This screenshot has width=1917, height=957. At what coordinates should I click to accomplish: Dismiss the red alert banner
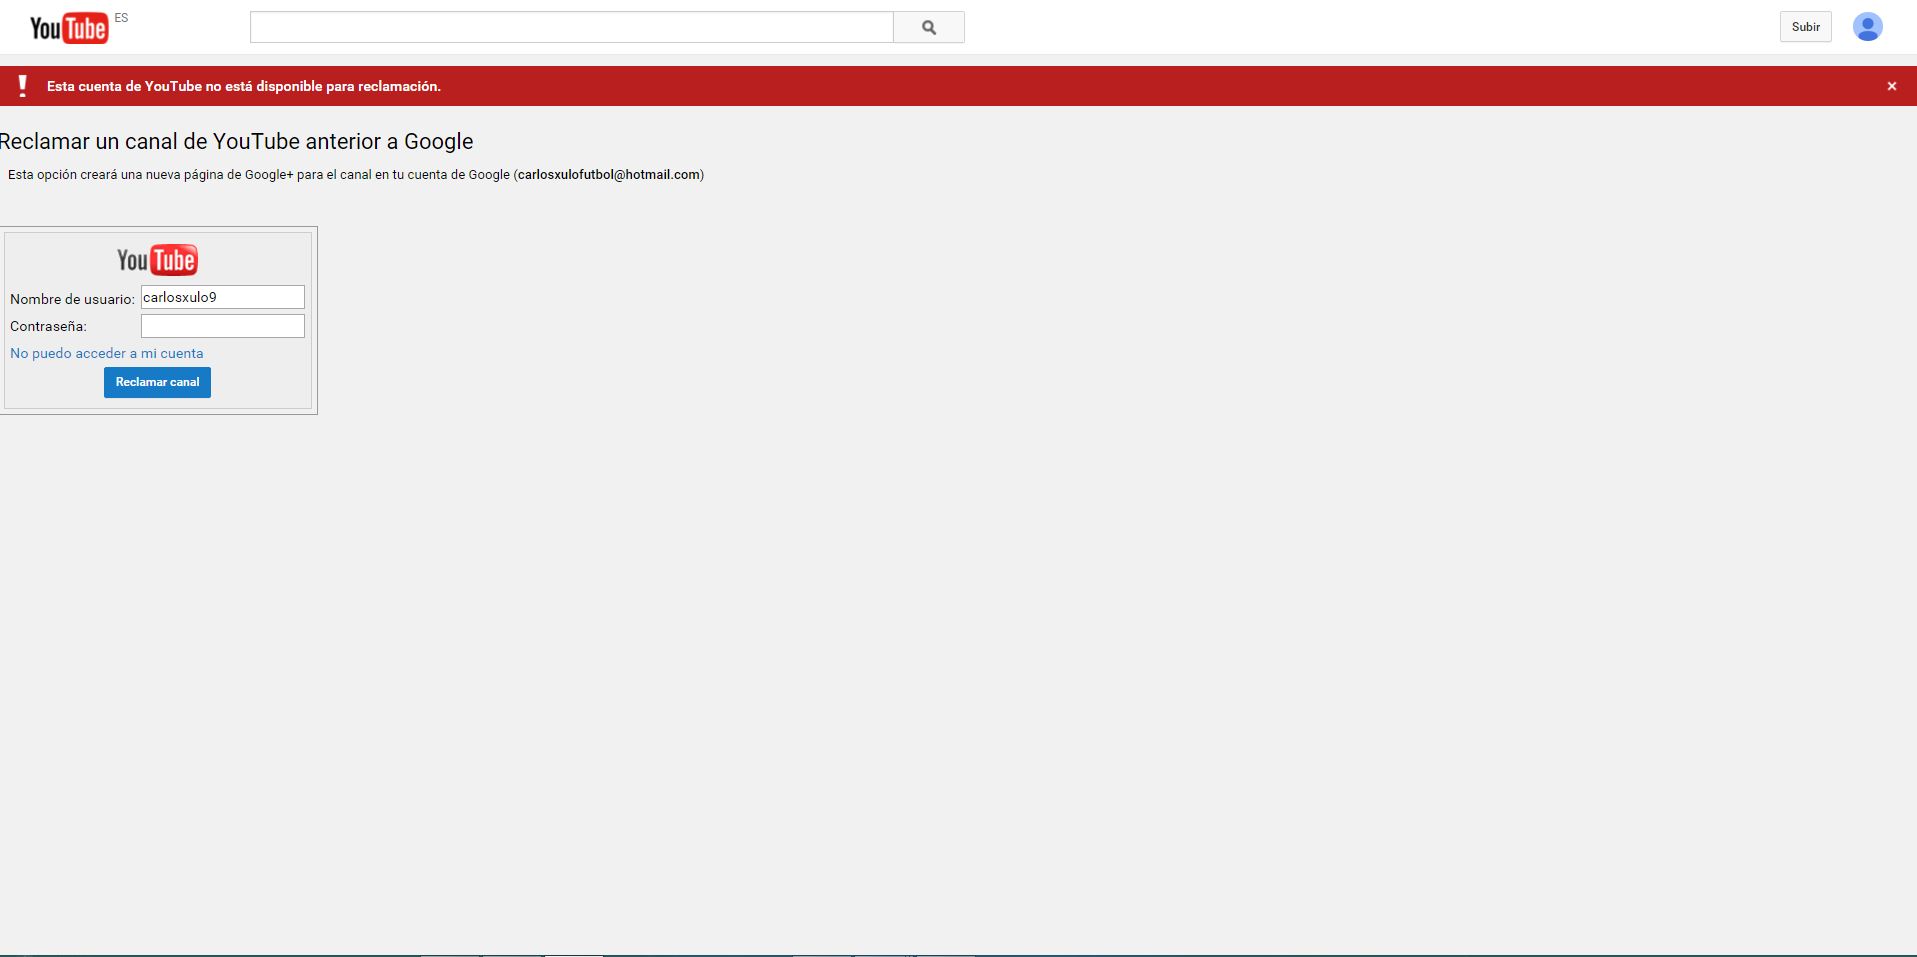(x=1892, y=86)
